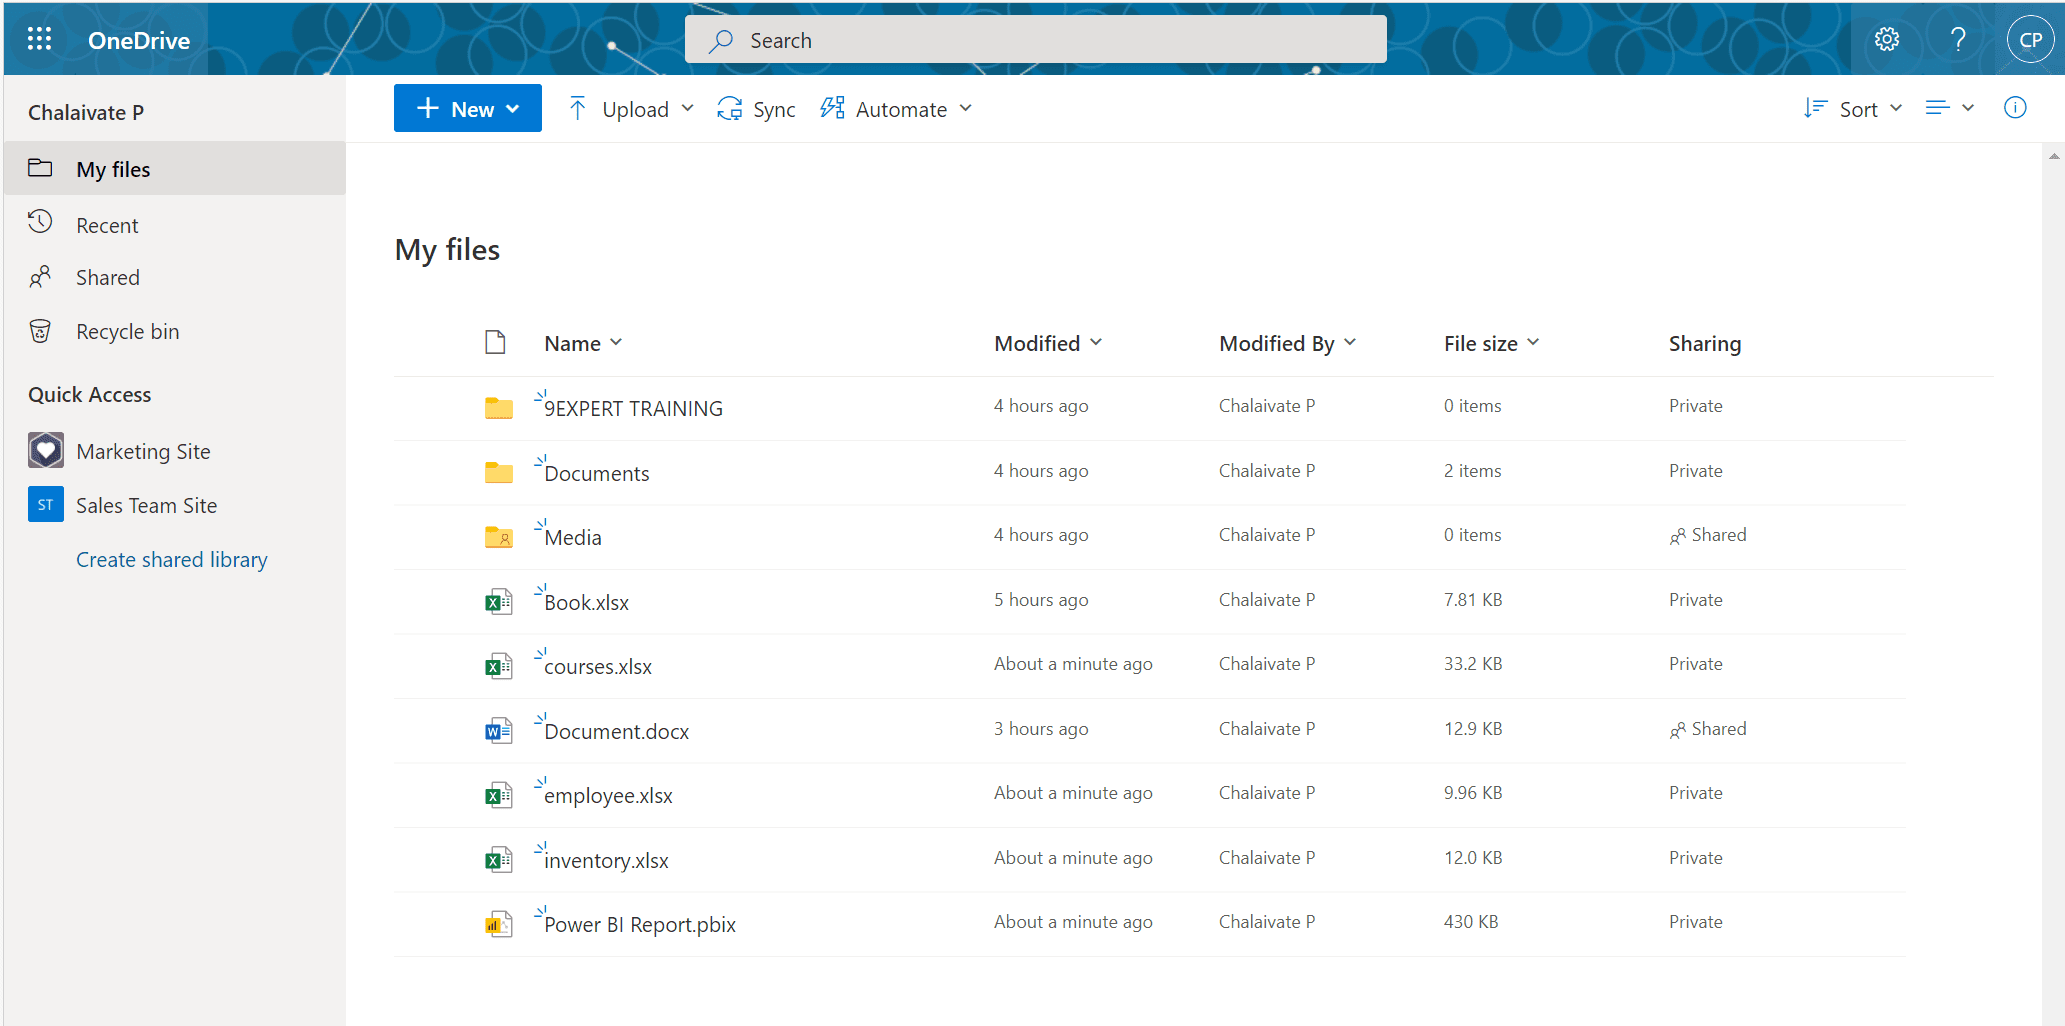Image resolution: width=2065 pixels, height=1026 pixels.
Task: Click the CP account avatar
Action: click(2030, 39)
